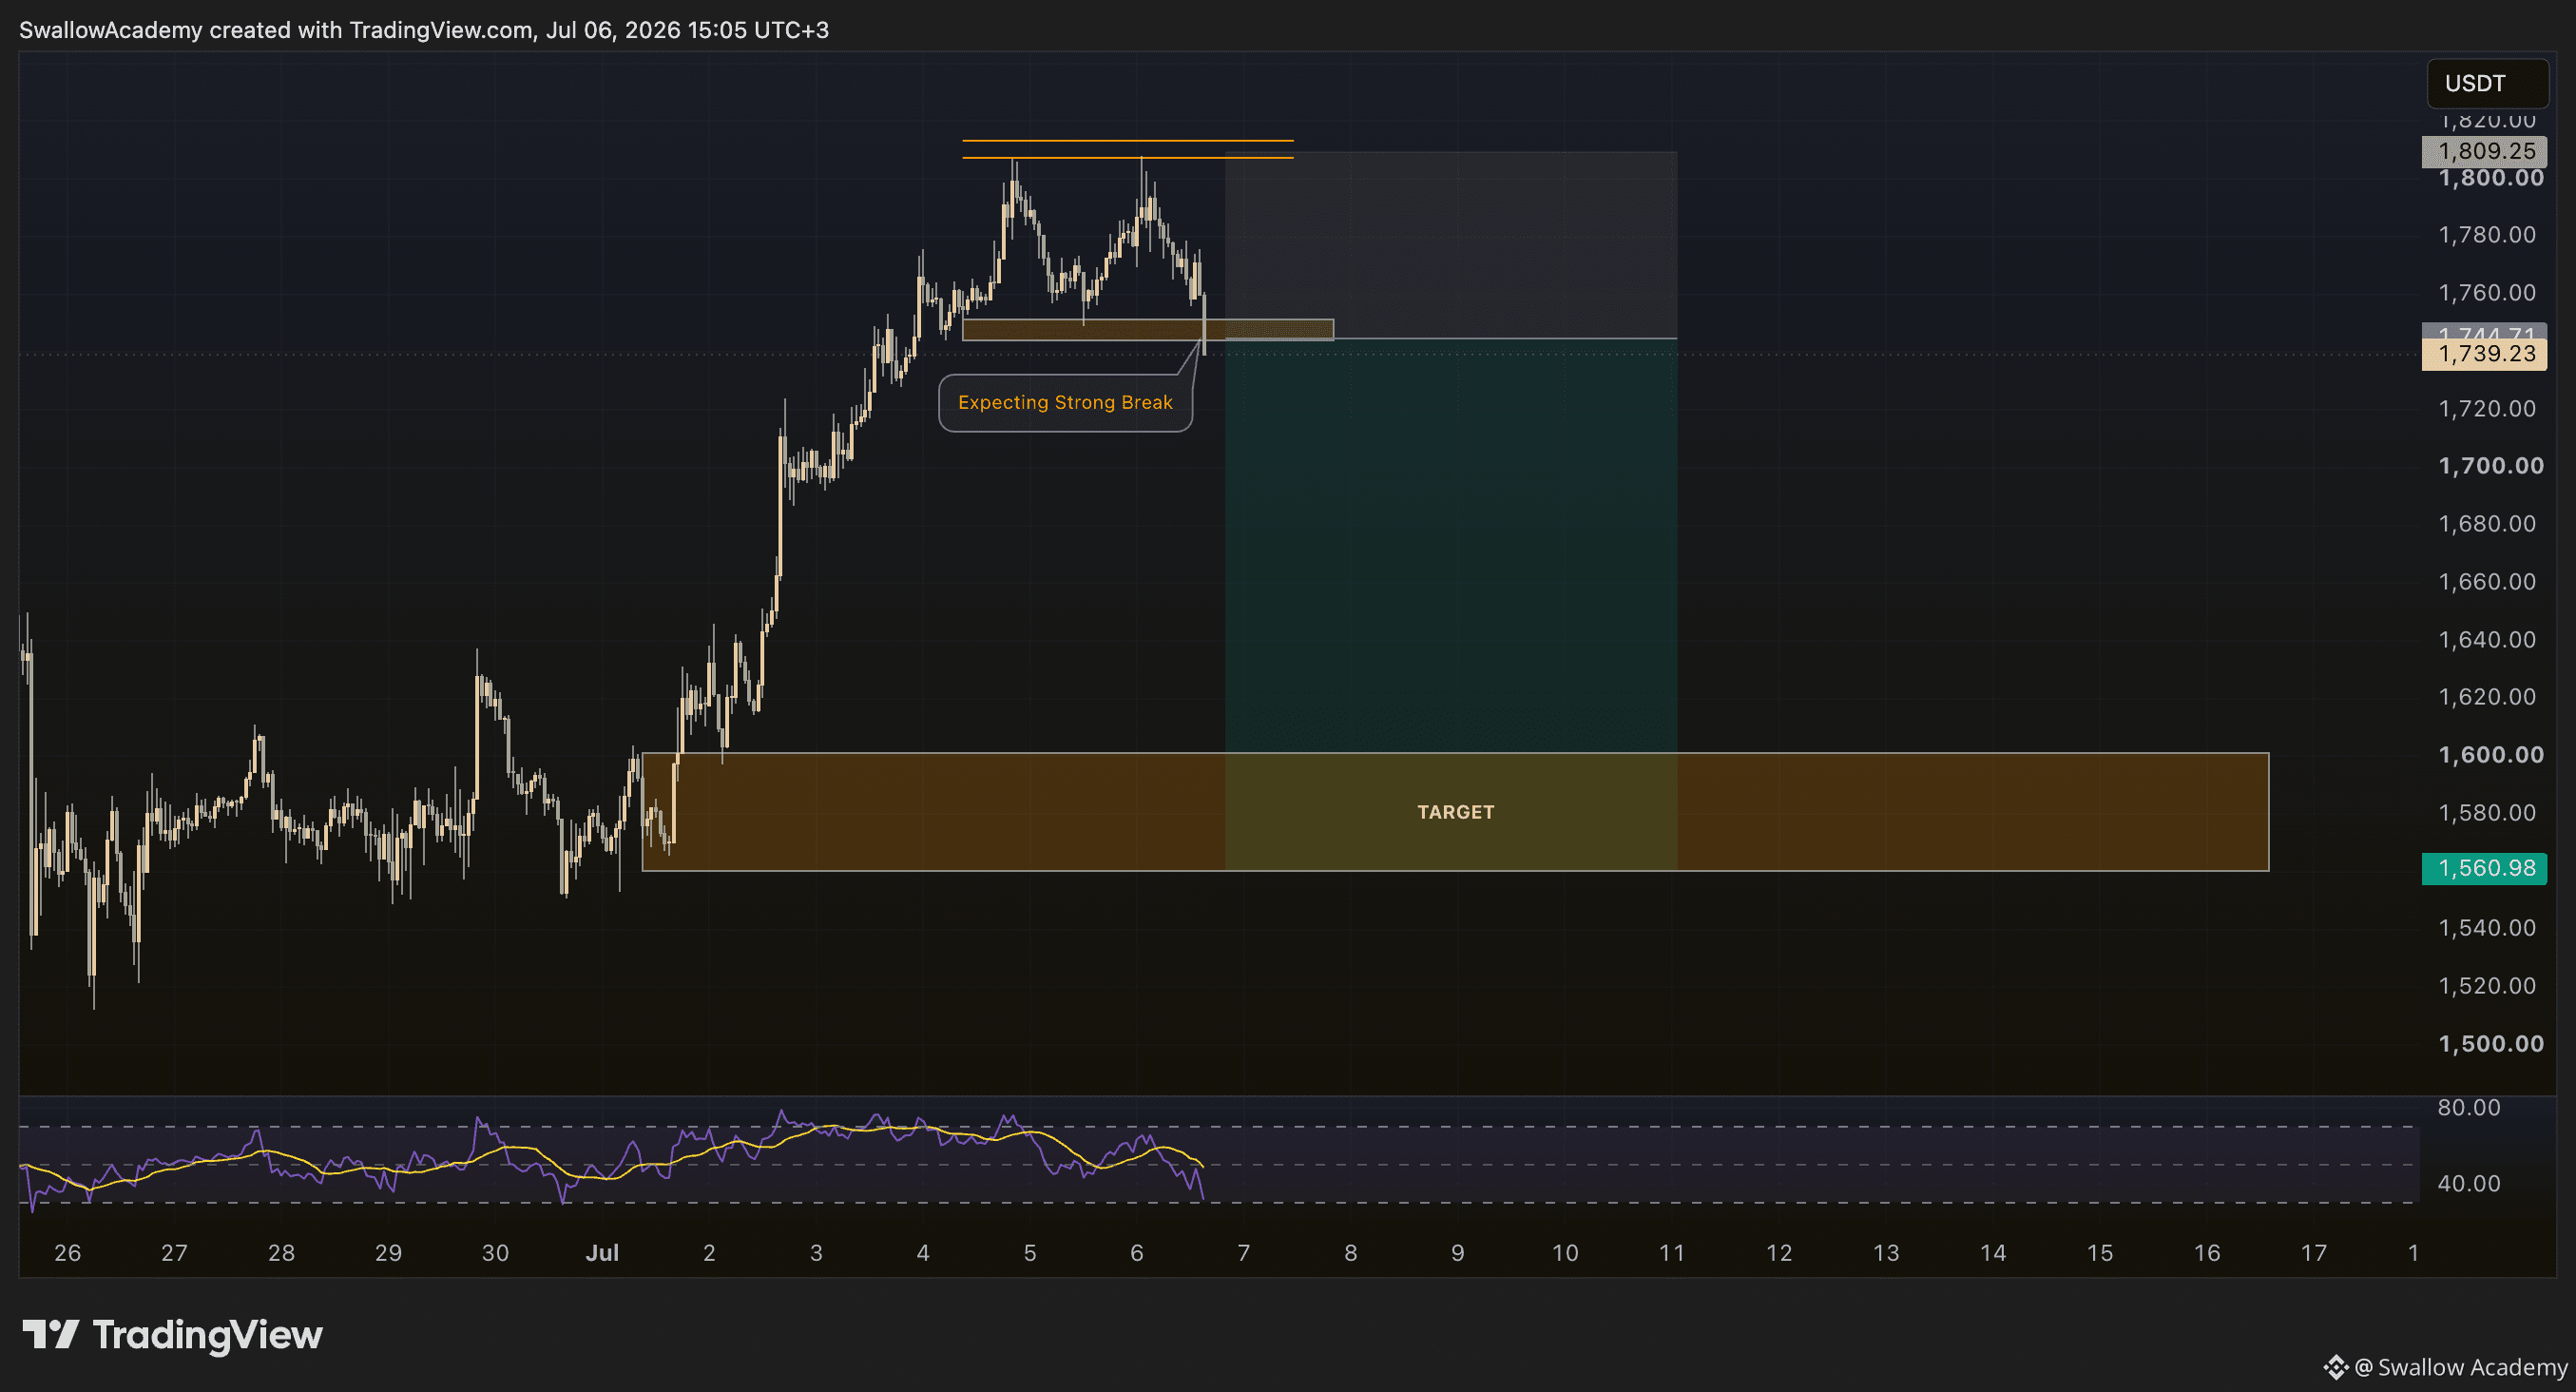Click the 11 date label on time axis
2576x1392 pixels.
click(x=1672, y=1253)
